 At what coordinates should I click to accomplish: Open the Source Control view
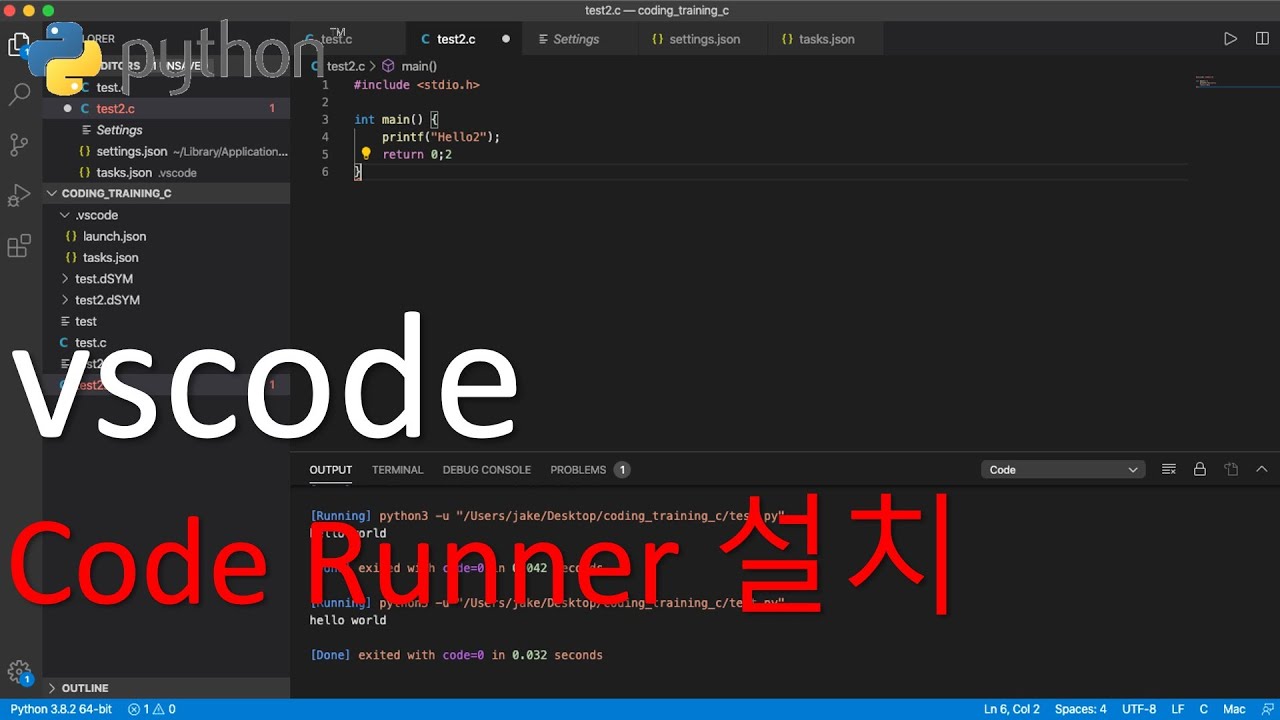[x=19, y=146]
